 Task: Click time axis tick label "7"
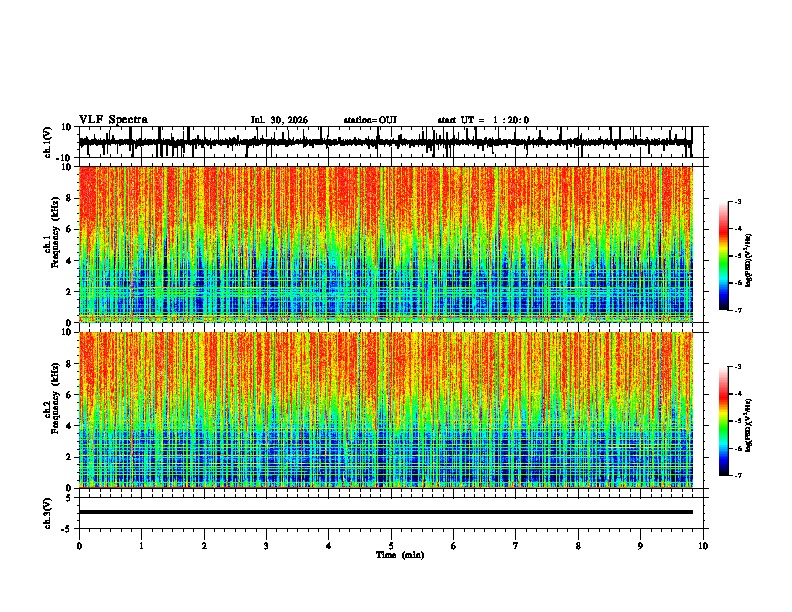(x=516, y=546)
